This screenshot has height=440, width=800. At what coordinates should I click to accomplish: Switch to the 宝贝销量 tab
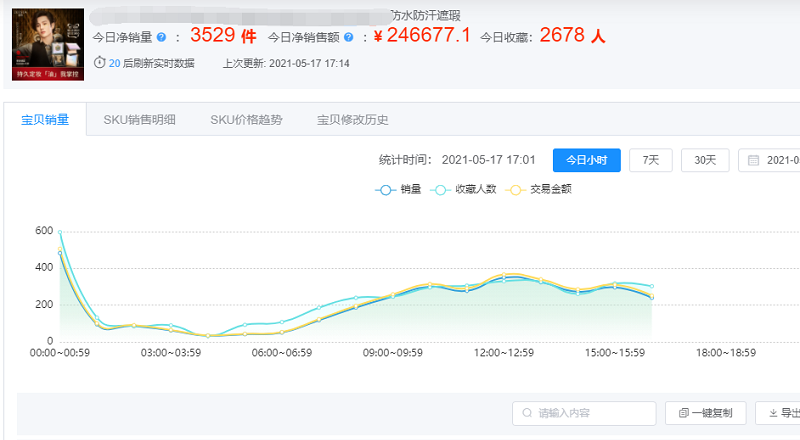pos(45,120)
